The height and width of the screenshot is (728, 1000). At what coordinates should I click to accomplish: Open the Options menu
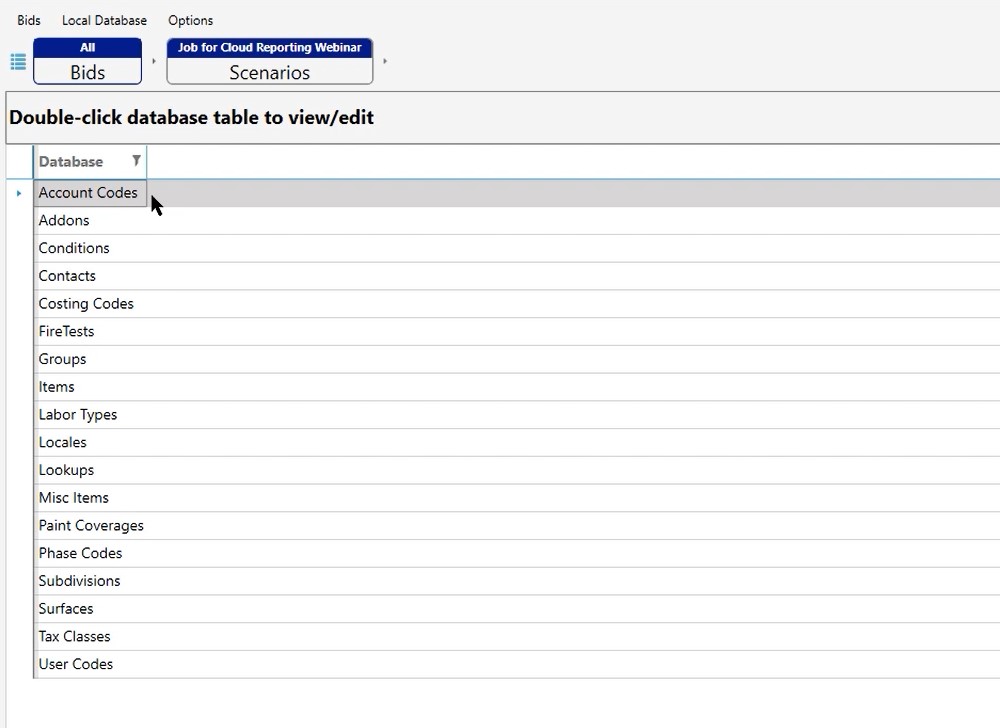point(190,20)
